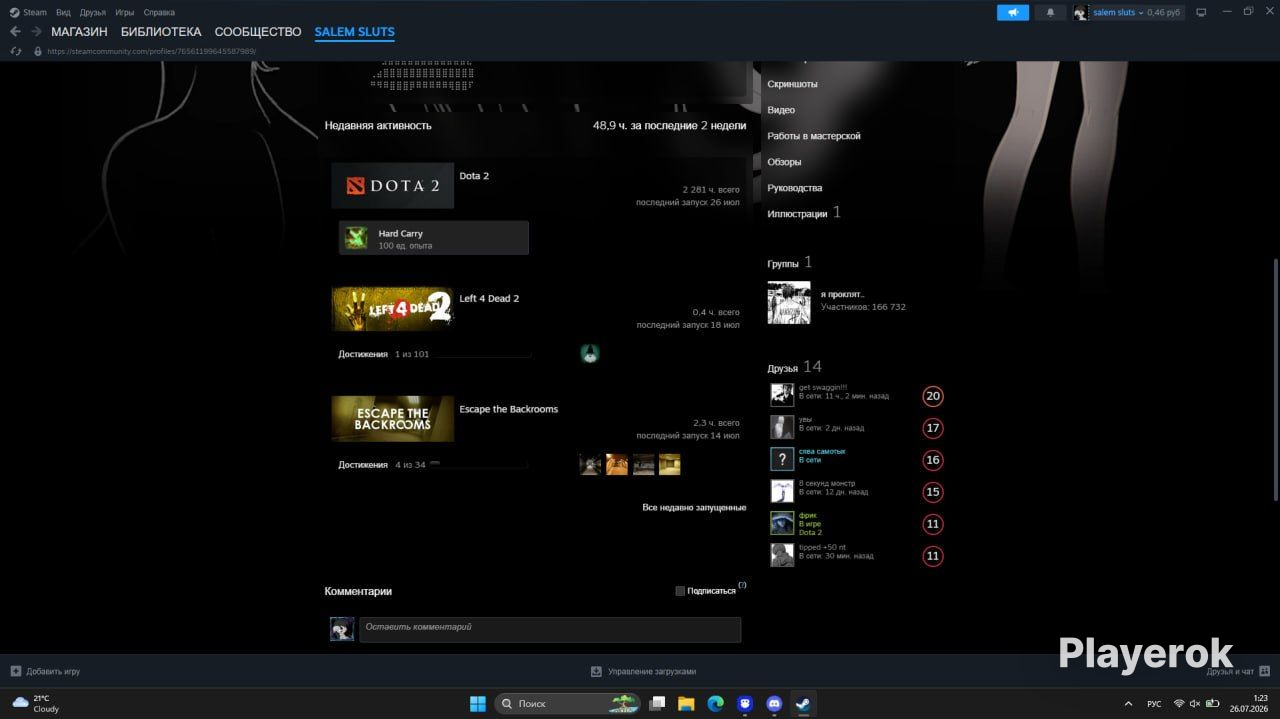Open friend get swaggin!!! avatar

[782, 395]
